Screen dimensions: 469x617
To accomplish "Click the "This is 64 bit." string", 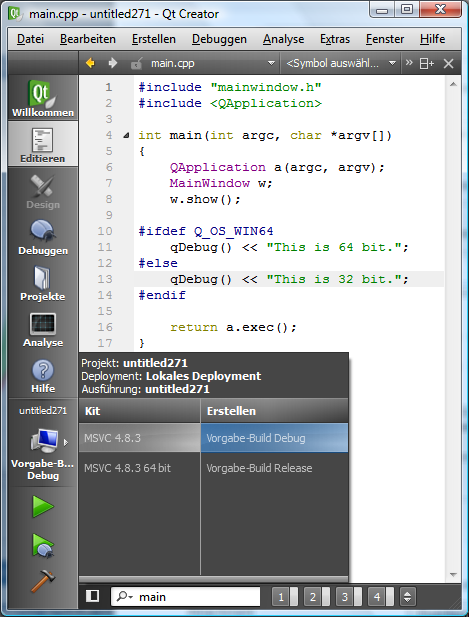I will coord(334,247).
